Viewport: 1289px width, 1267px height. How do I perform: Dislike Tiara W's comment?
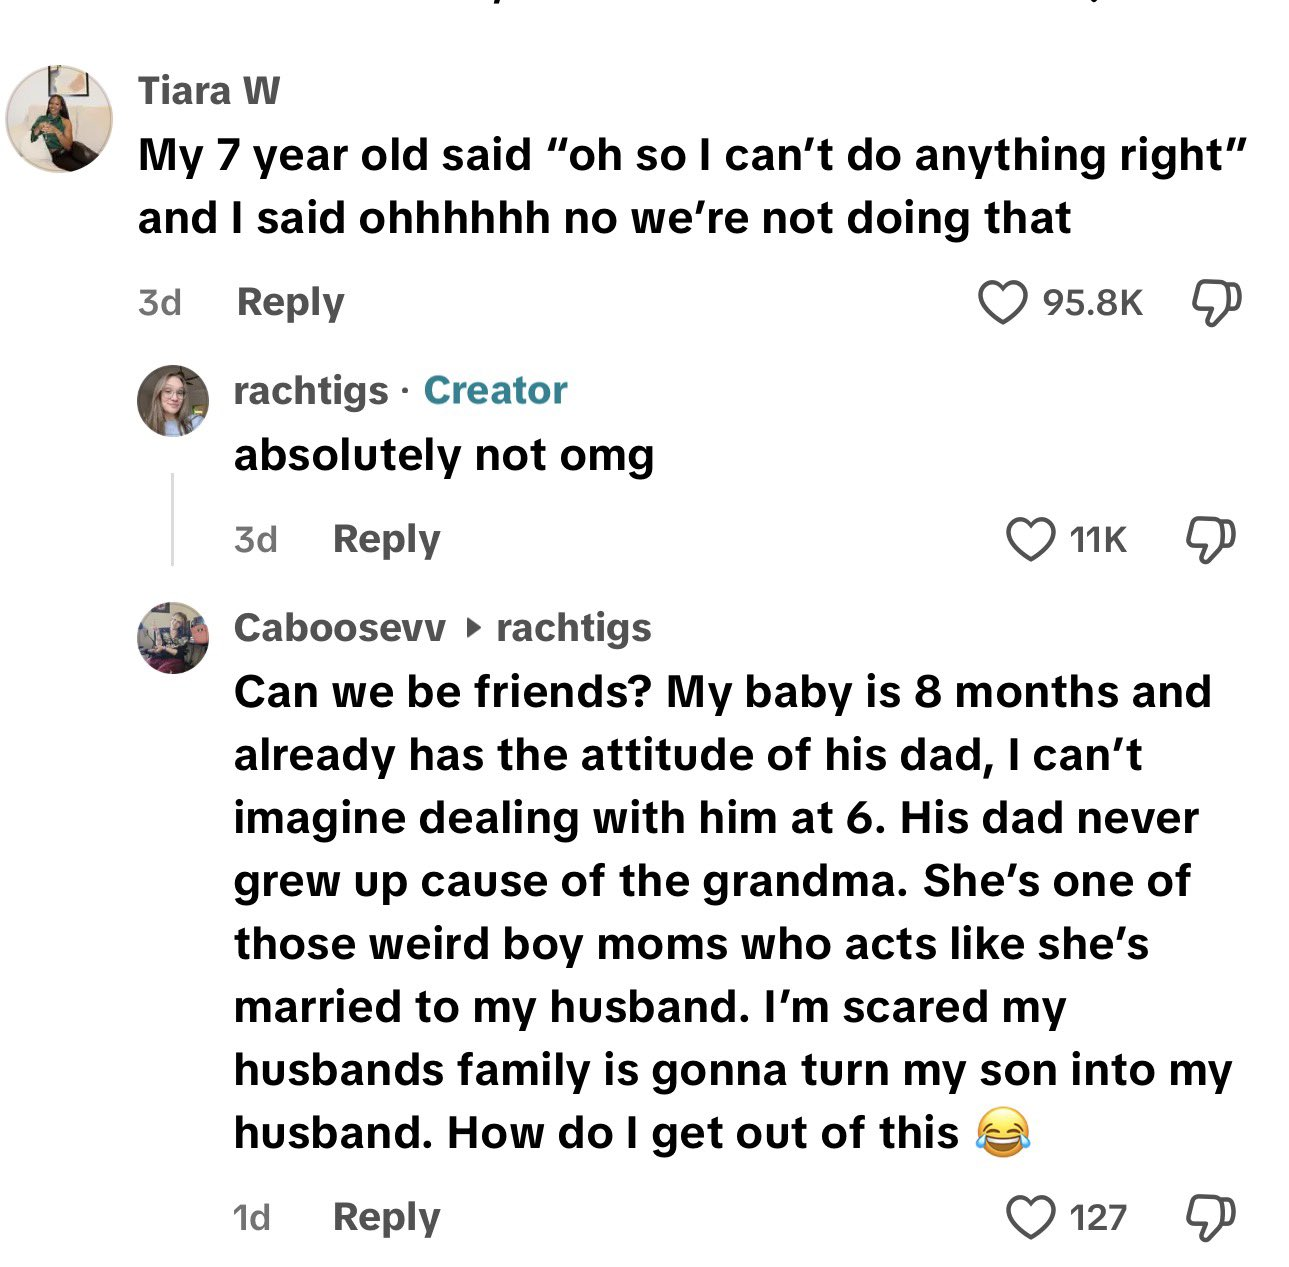[x=1216, y=302]
